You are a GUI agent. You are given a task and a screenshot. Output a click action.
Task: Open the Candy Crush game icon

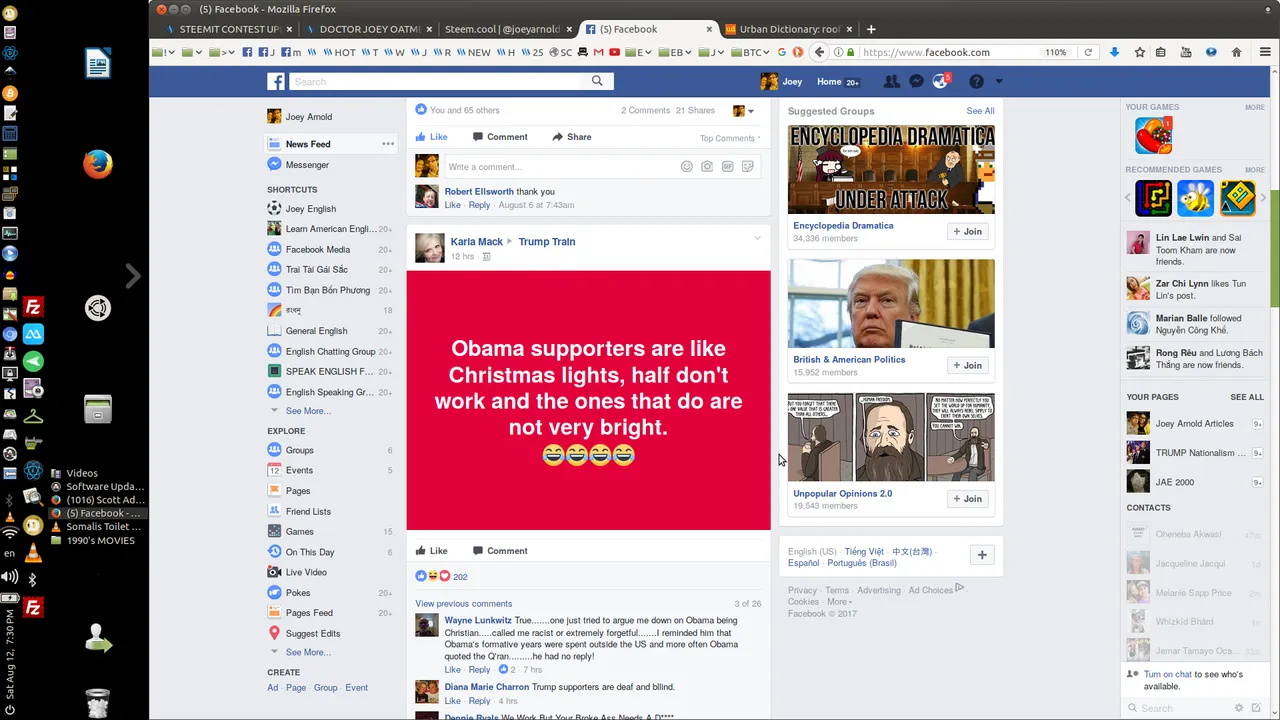1153,135
